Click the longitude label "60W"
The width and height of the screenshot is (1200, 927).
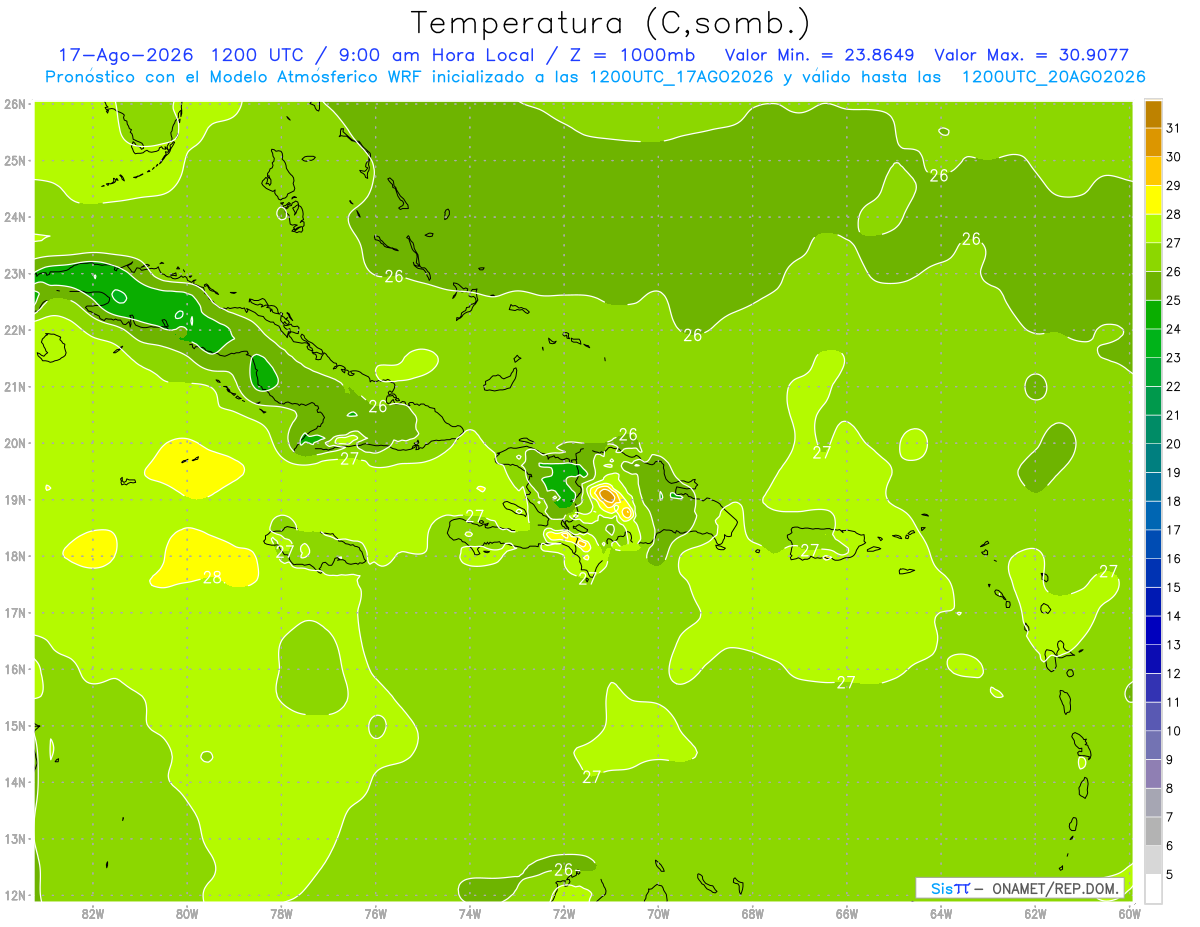click(1129, 913)
